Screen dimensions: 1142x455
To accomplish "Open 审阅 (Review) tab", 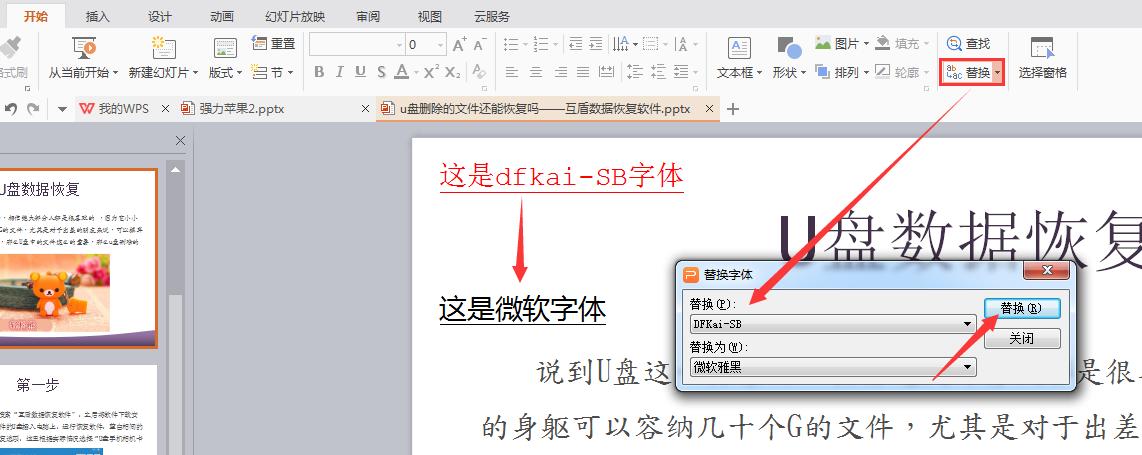I will (x=368, y=17).
